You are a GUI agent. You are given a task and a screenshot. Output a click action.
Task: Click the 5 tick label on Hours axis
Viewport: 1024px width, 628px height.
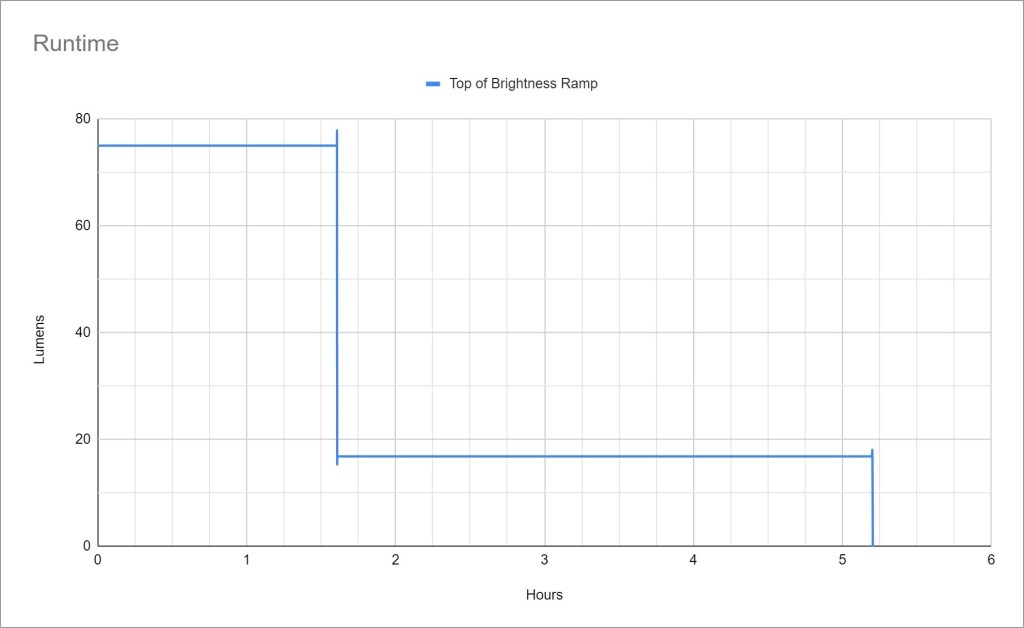pos(842,560)
